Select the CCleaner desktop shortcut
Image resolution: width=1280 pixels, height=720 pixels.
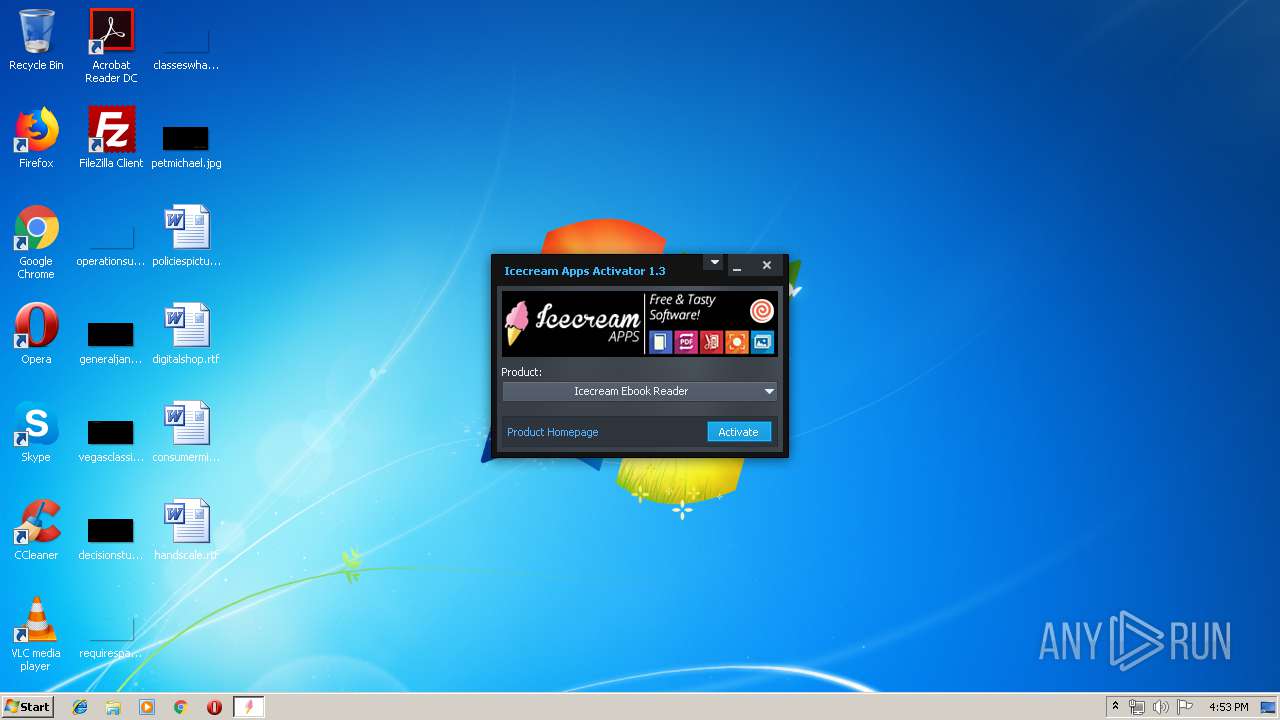(x=36, y=530)
